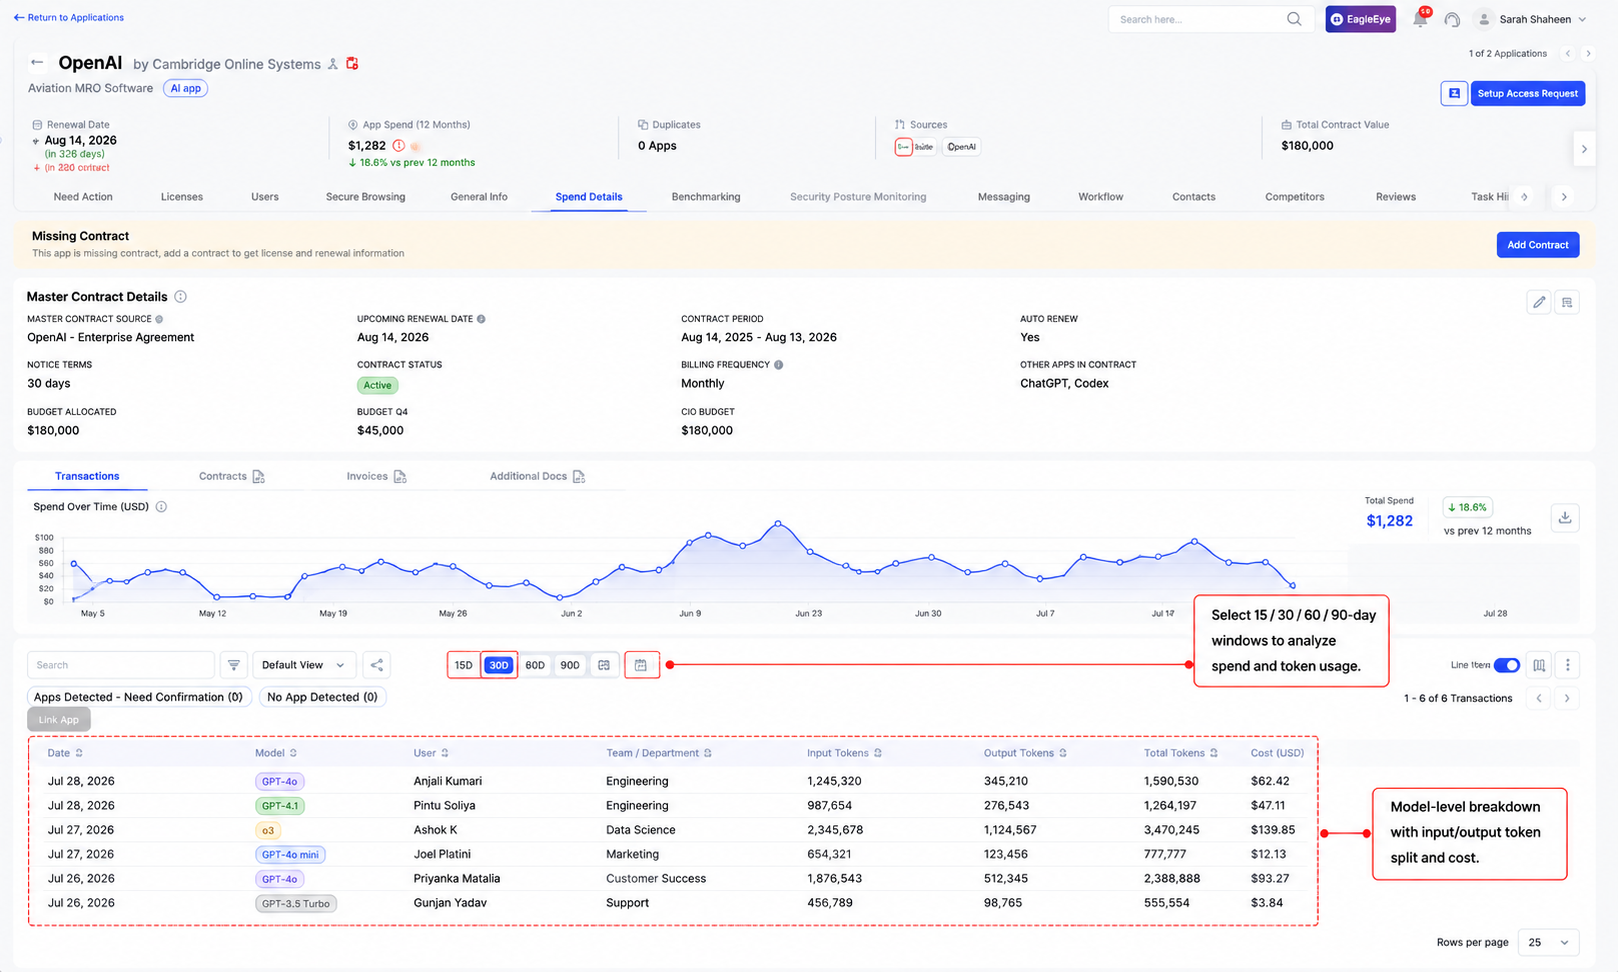The image size is (1618, 972).
Task: Open the notifications bell
Action: point(1420,19)
